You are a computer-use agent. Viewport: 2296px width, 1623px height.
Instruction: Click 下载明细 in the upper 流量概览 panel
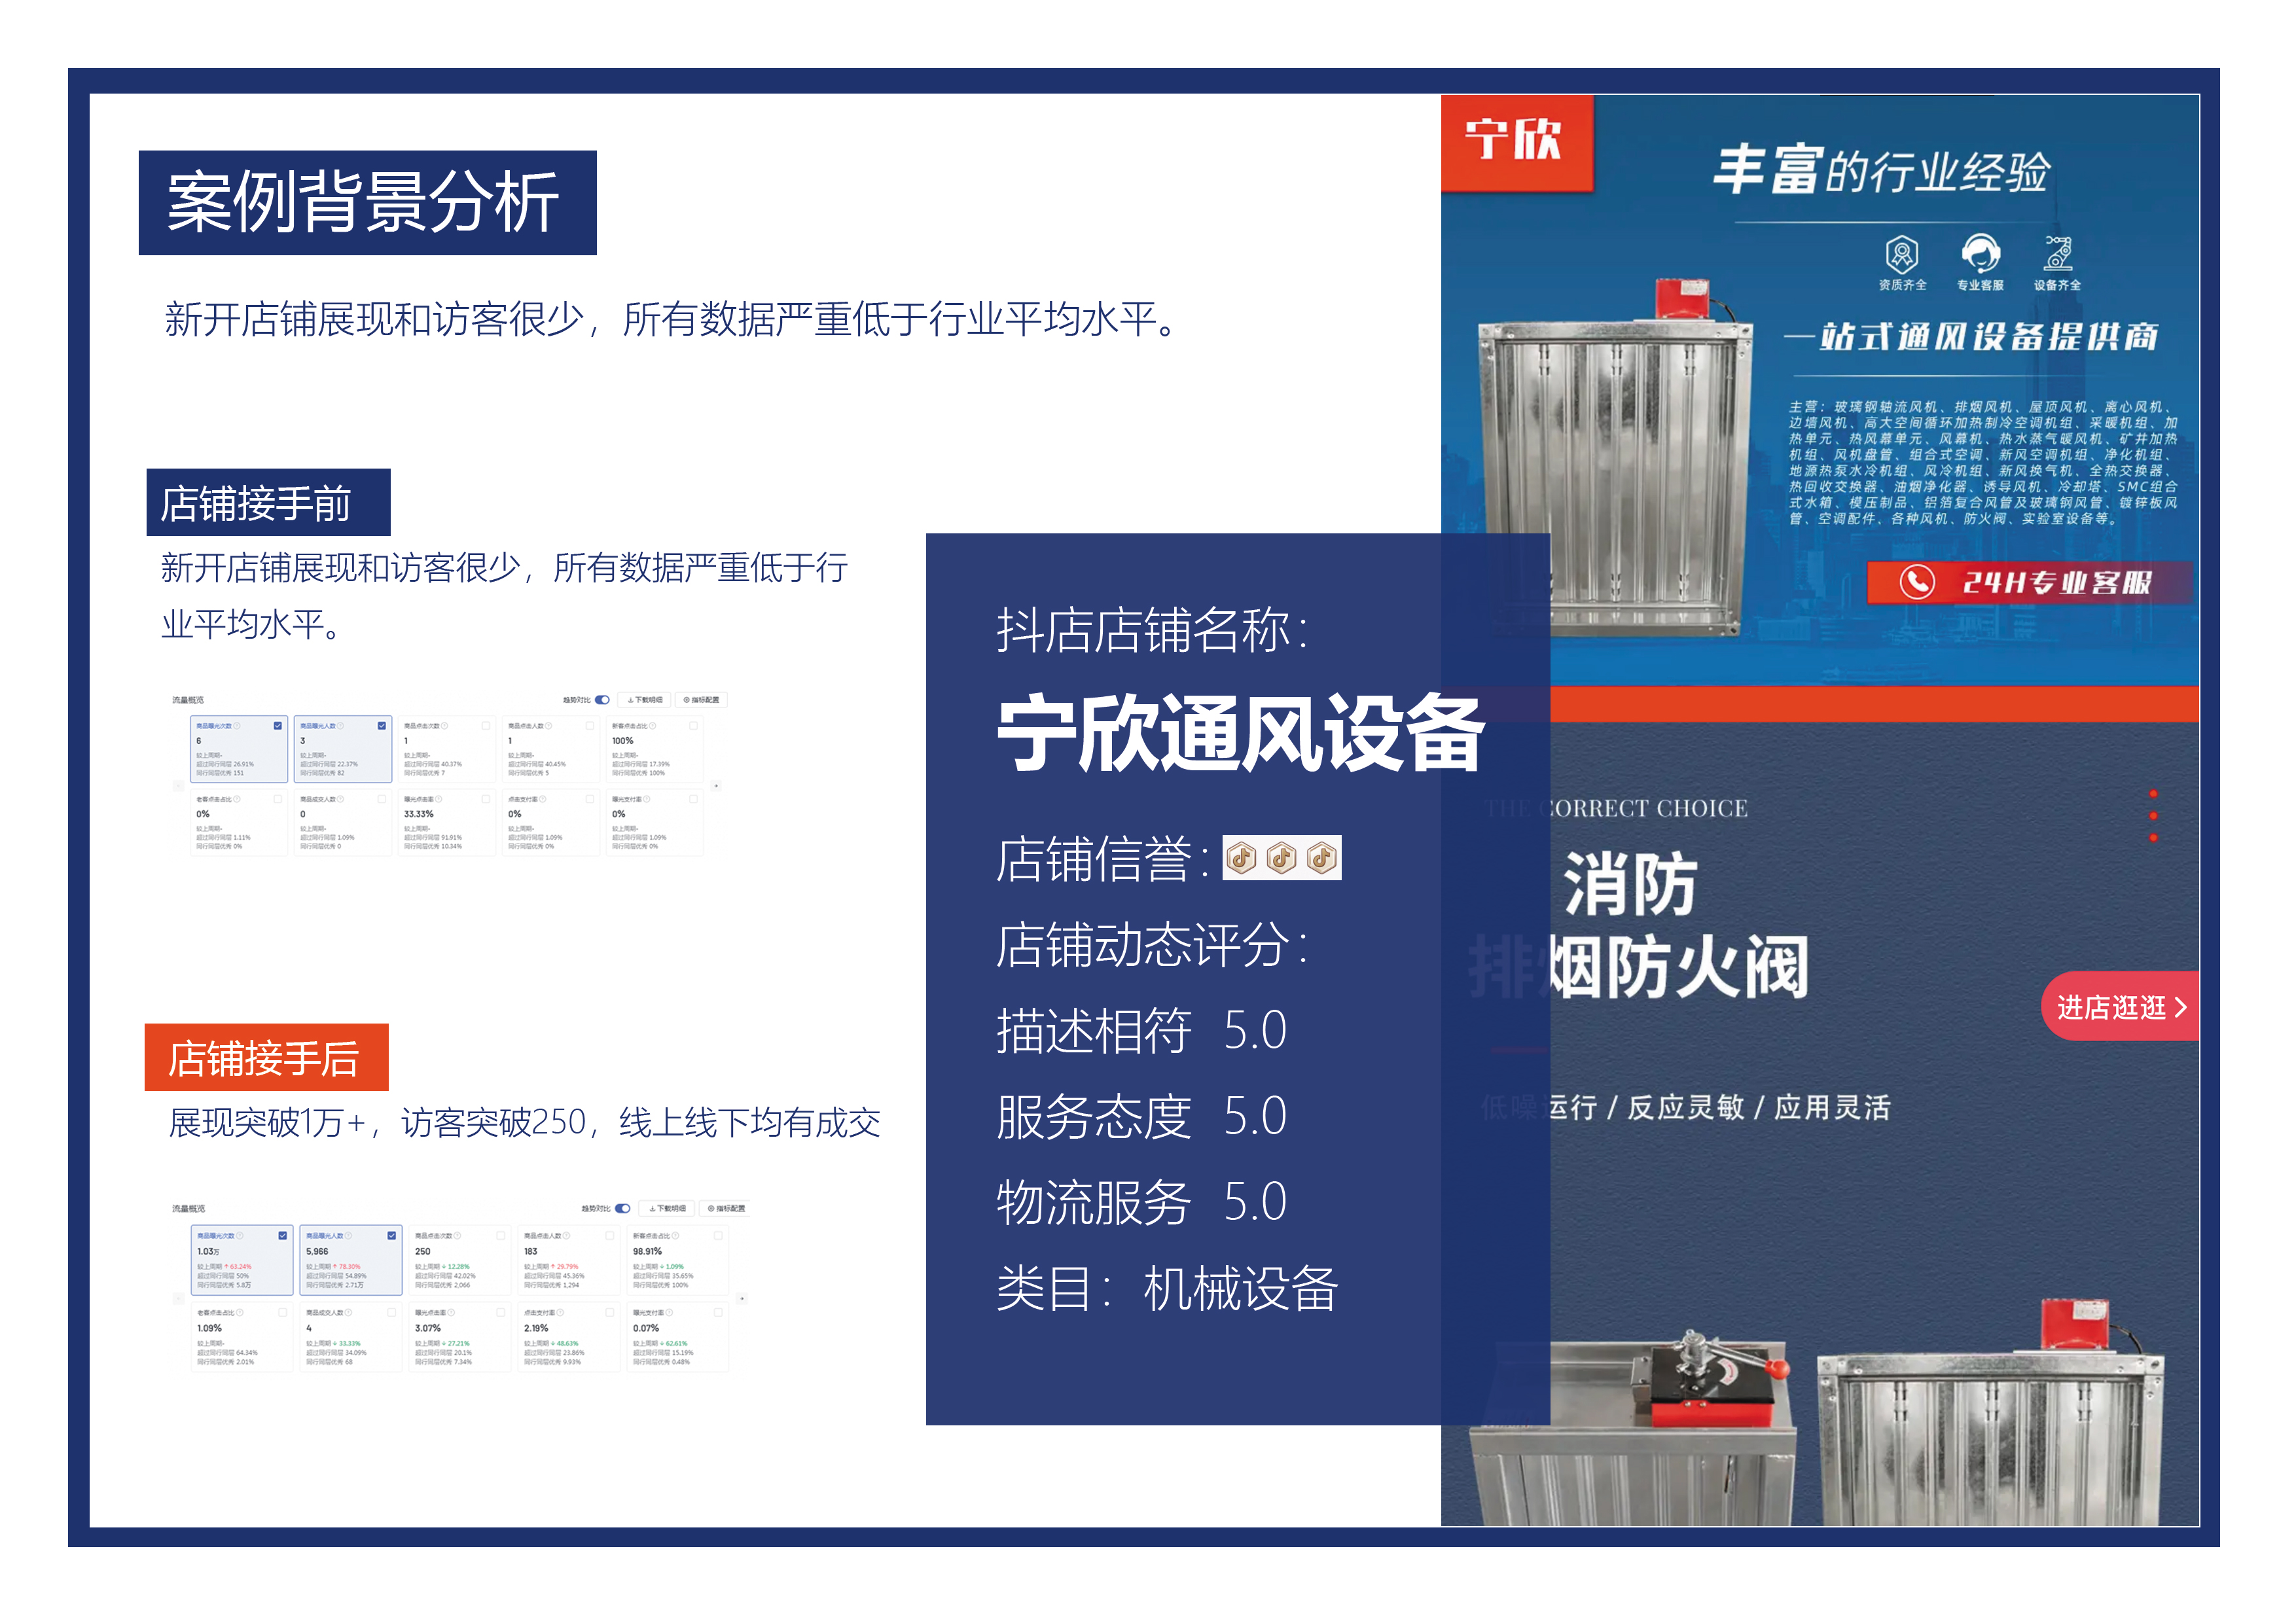pyautogui.click(x=644, y=700)
